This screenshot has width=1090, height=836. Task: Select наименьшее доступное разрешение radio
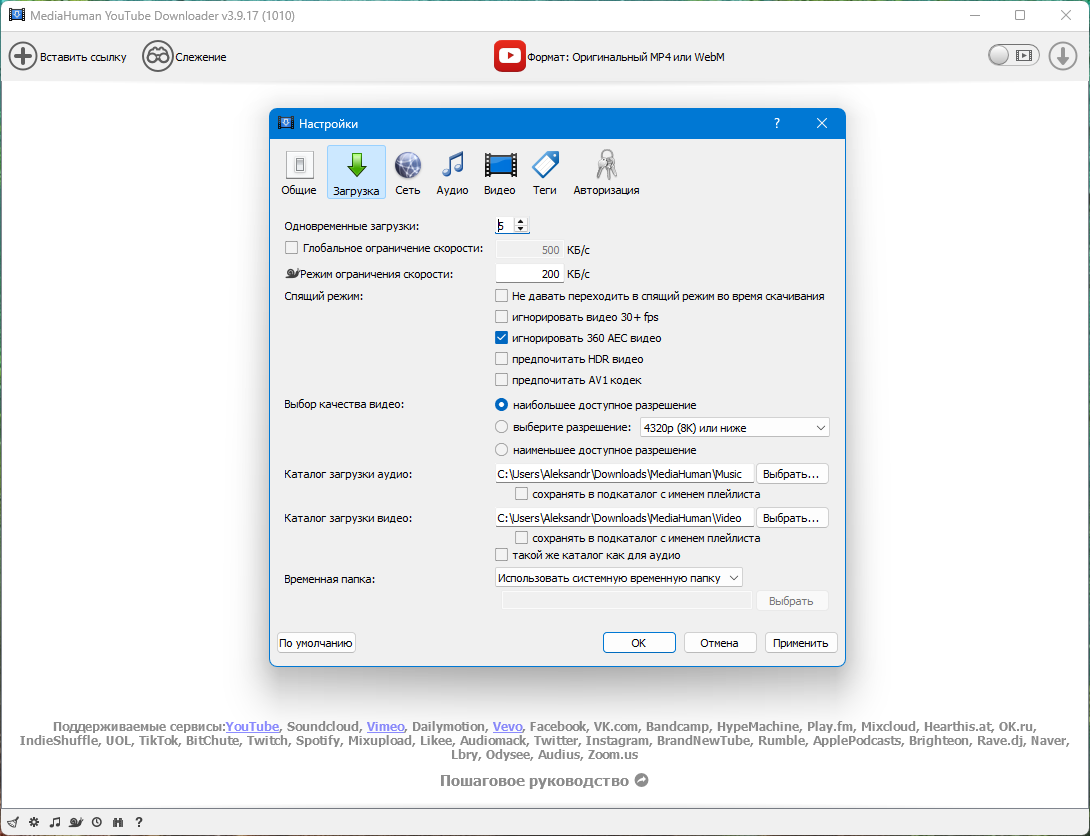click(501, 450)
